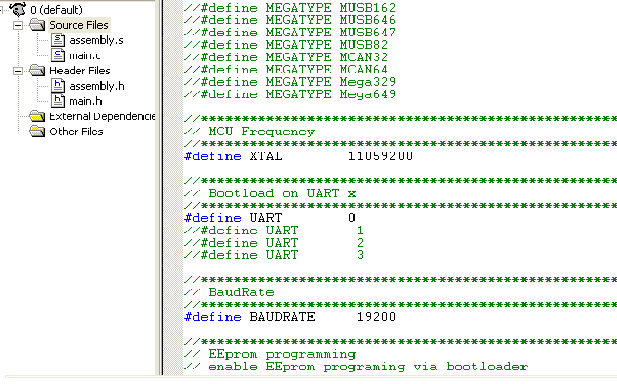This screenshot has height=384, width=617.
Task: Open assembly.s in the project tree
Action: pyautogui.click(x=96, y=40)
